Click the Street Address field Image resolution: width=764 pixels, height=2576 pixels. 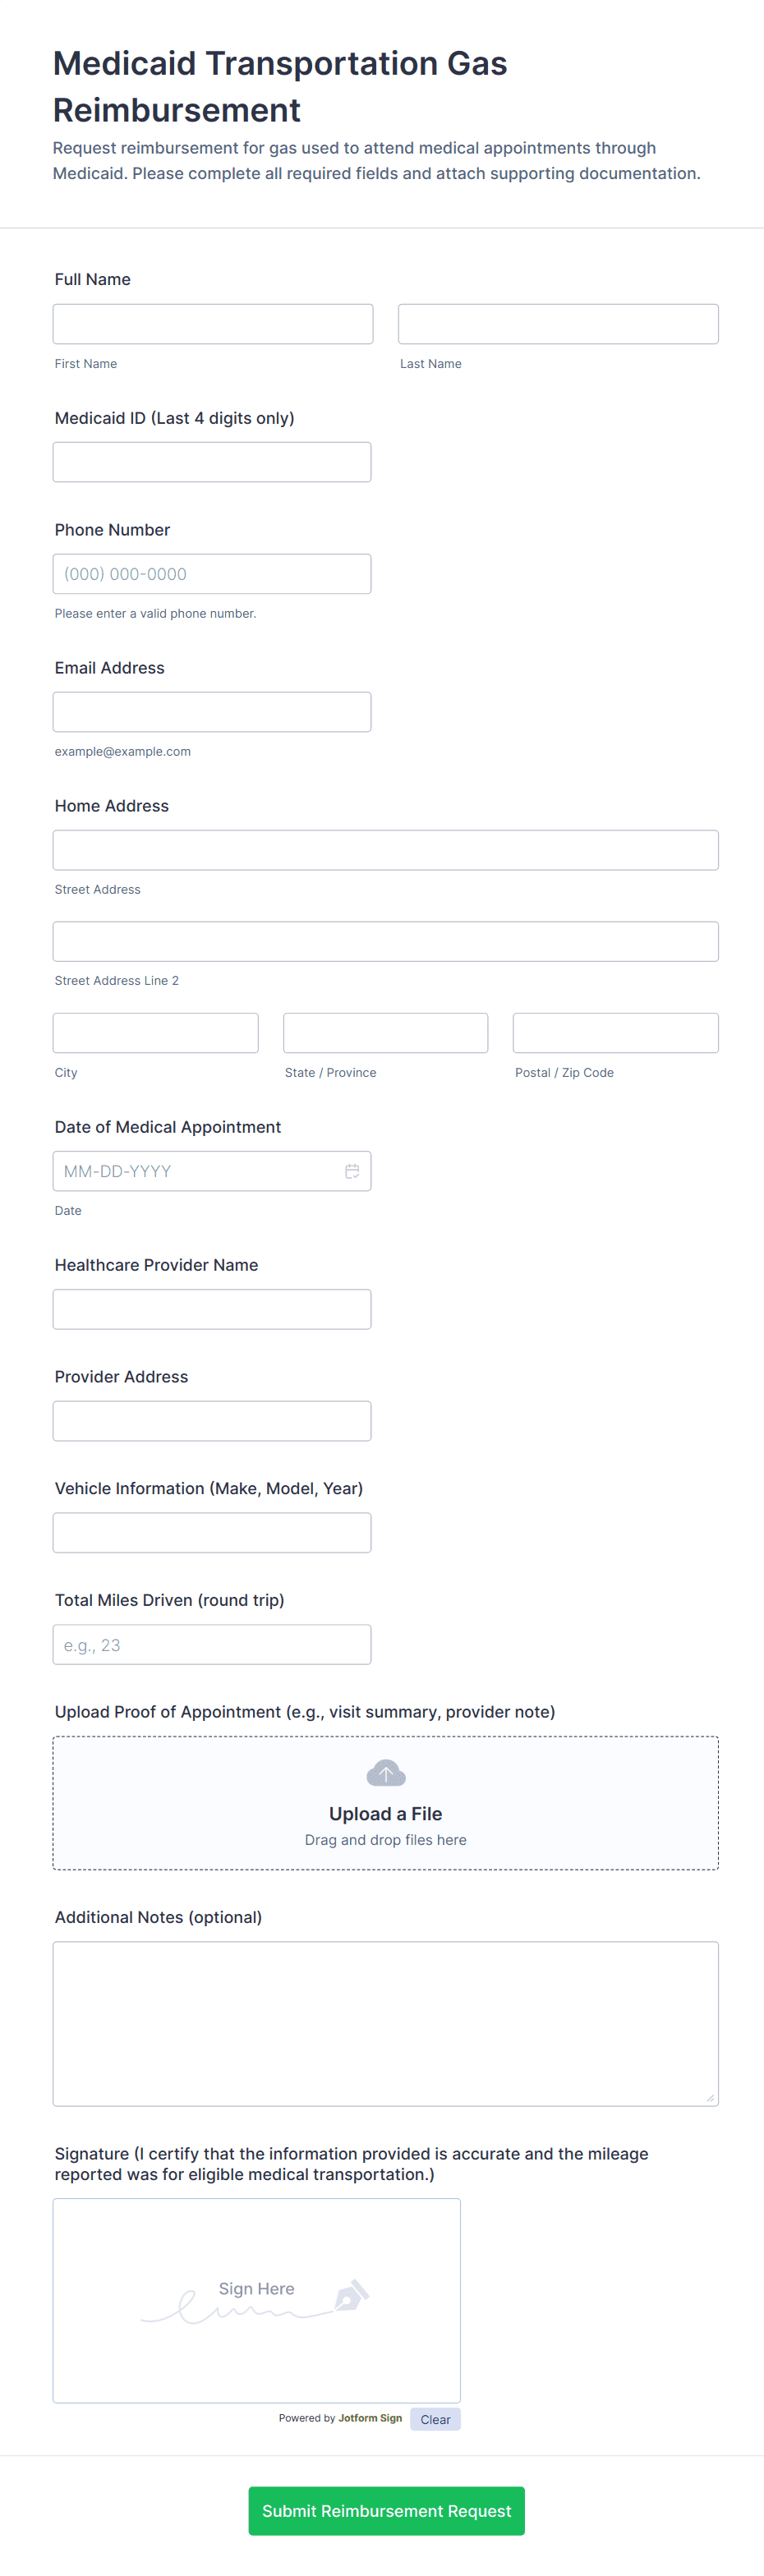[385, 850]
